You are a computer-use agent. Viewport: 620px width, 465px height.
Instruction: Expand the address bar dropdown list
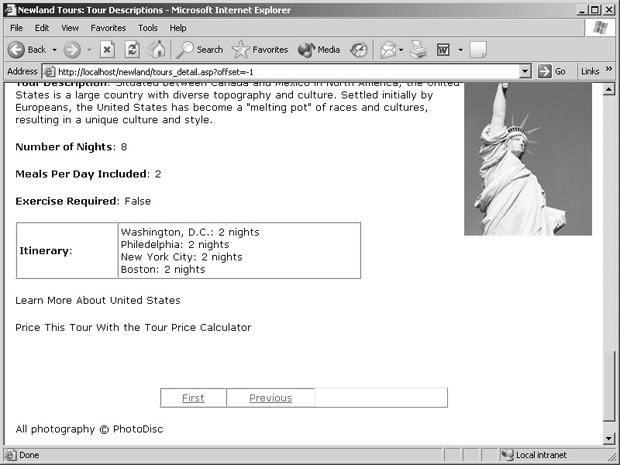pyautogui.click(x=525, y=72)
